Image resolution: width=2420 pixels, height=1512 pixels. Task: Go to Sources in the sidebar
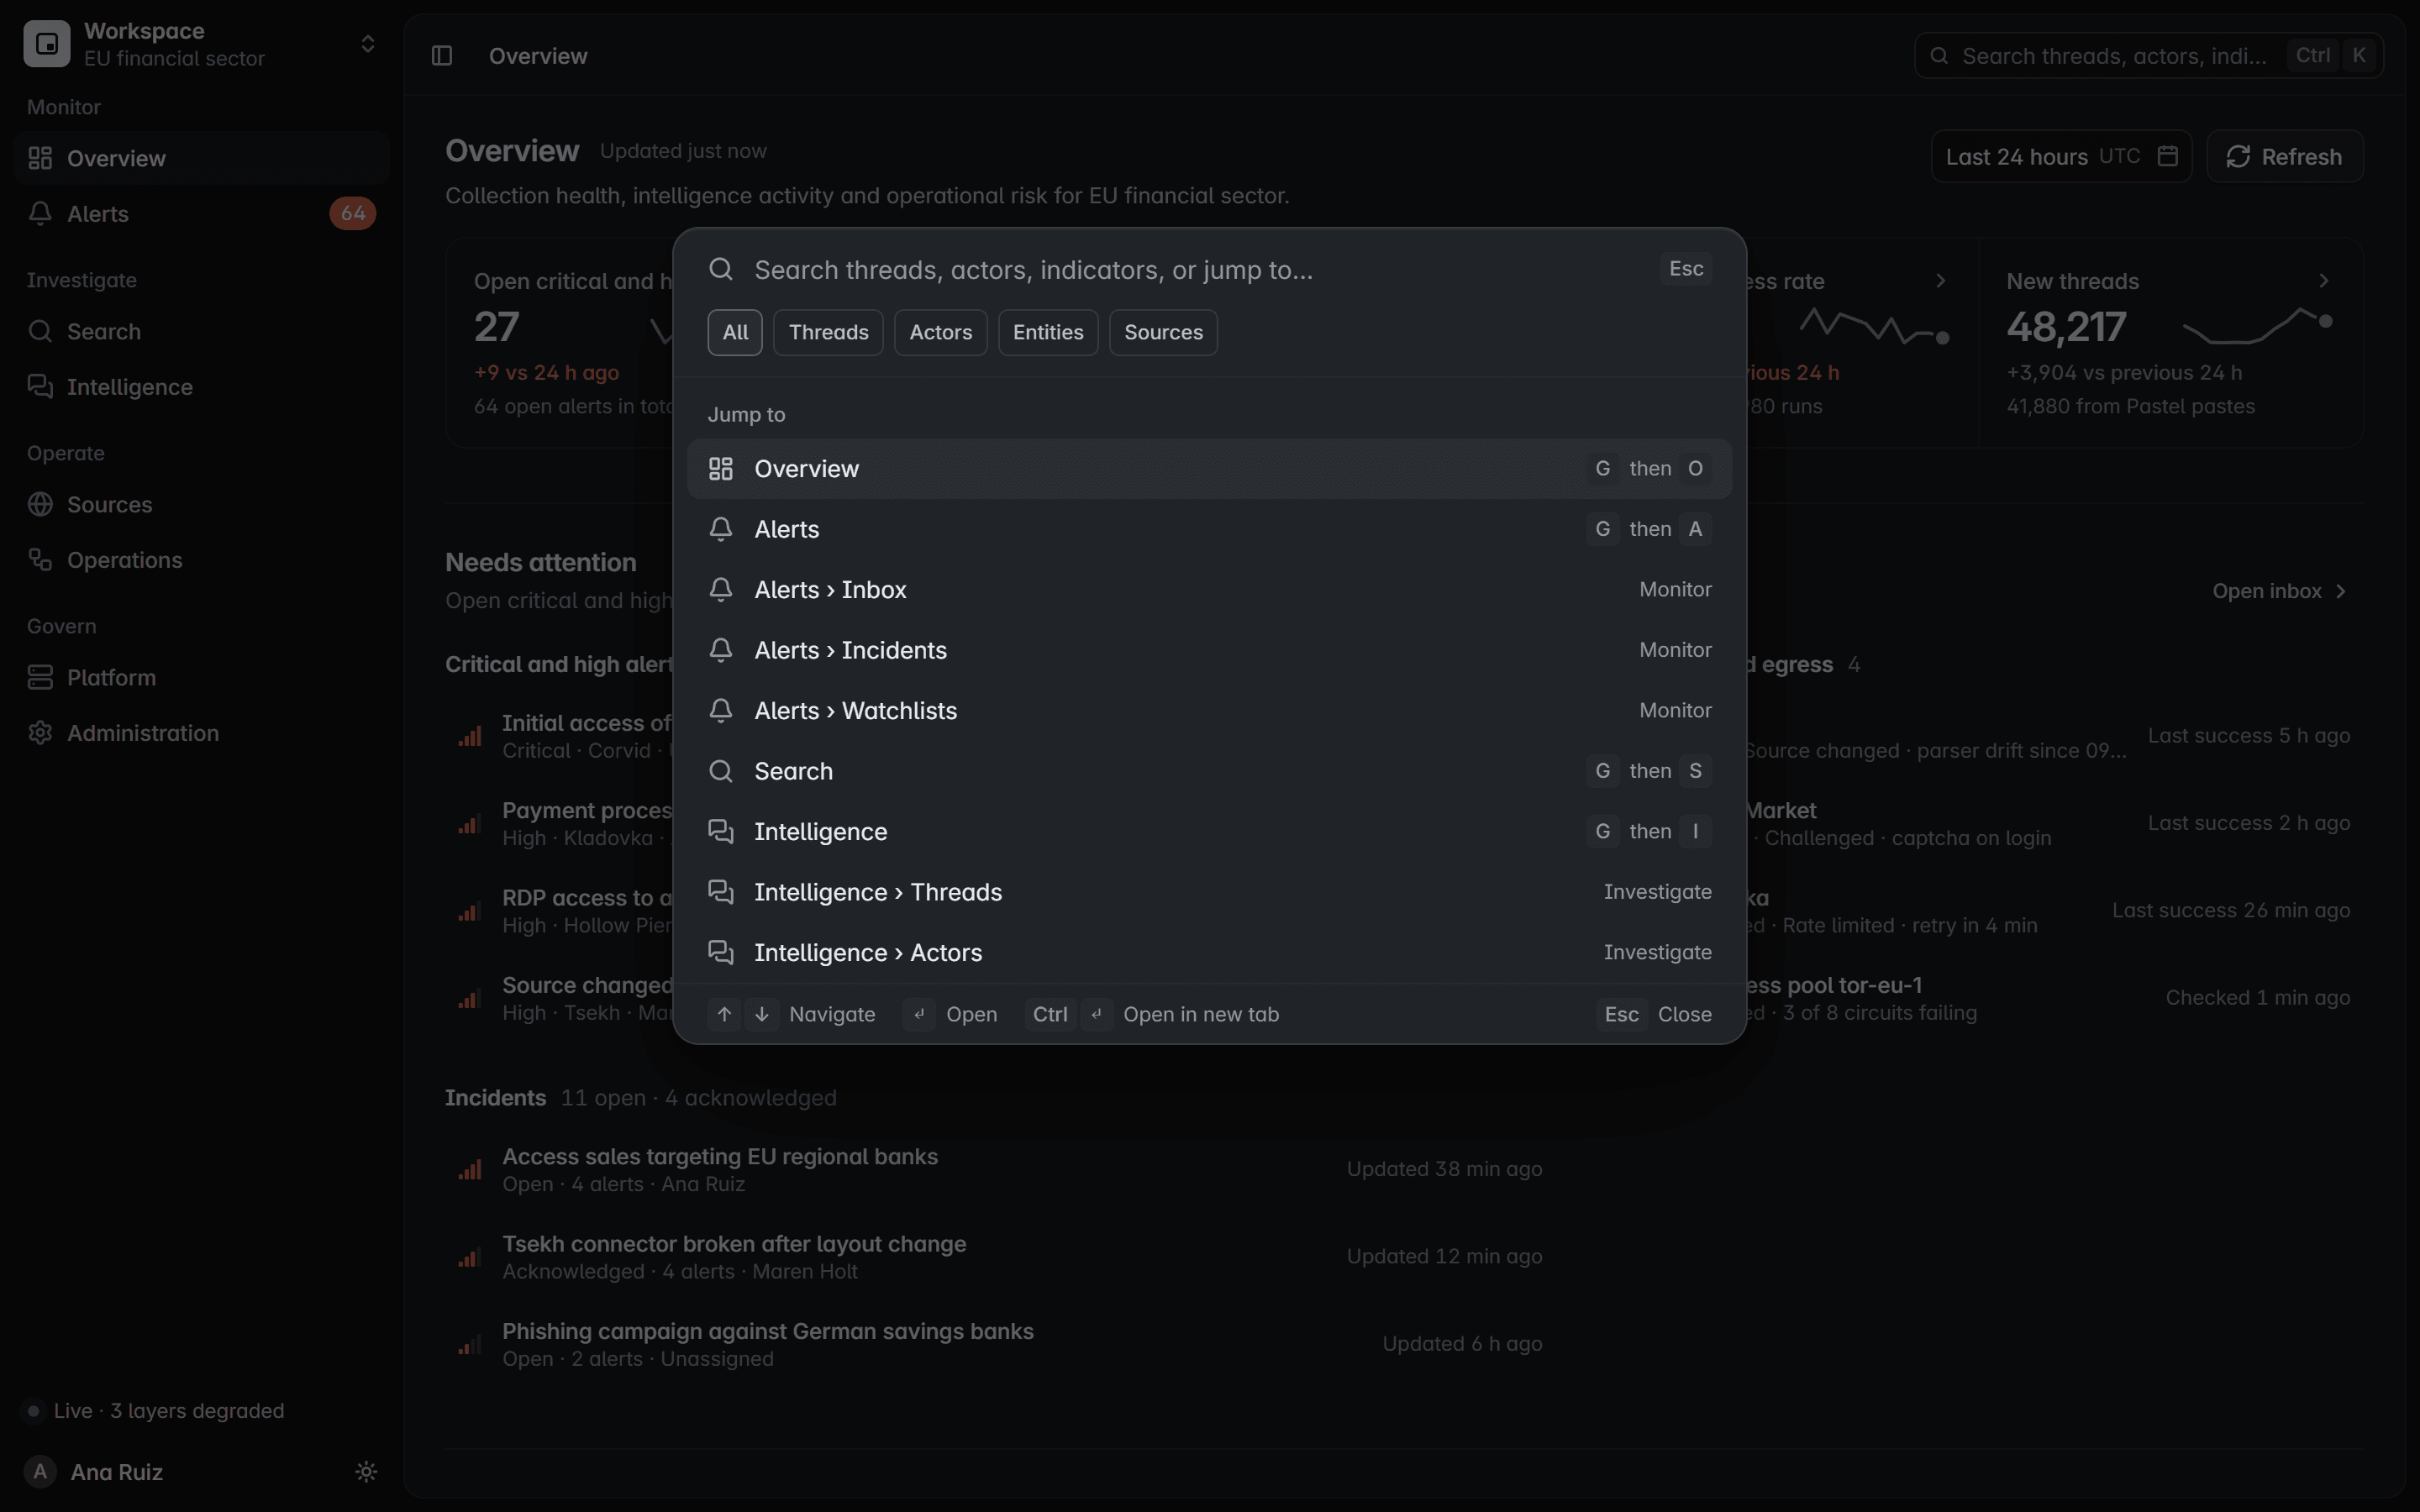201,504
